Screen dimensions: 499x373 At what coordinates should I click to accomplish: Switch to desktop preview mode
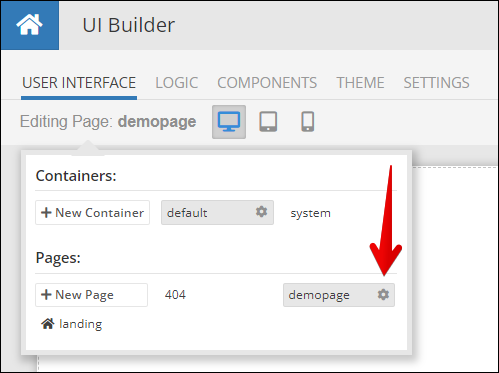click(x=229, y=122)
